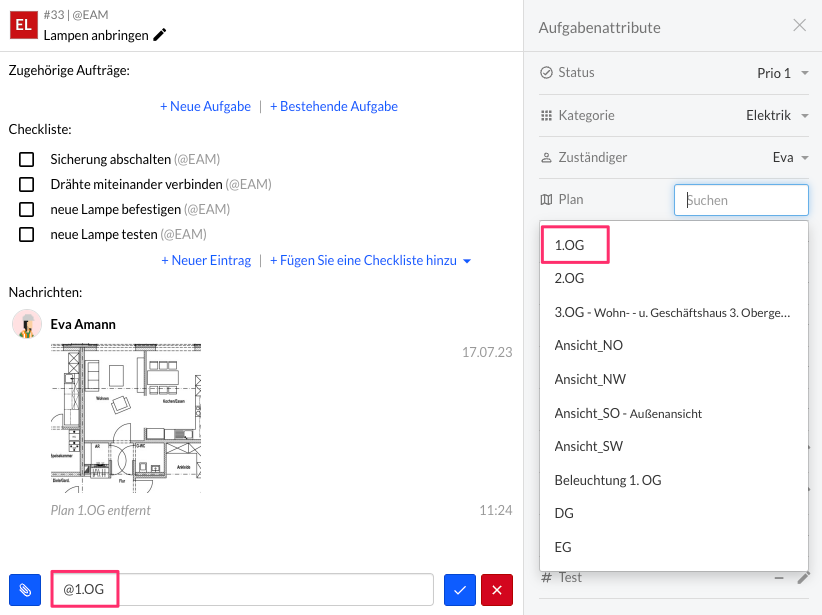Open the Zuständiger Eva dropdown
This screenshot has height=615, width=822.
click(x=789, y=158)
